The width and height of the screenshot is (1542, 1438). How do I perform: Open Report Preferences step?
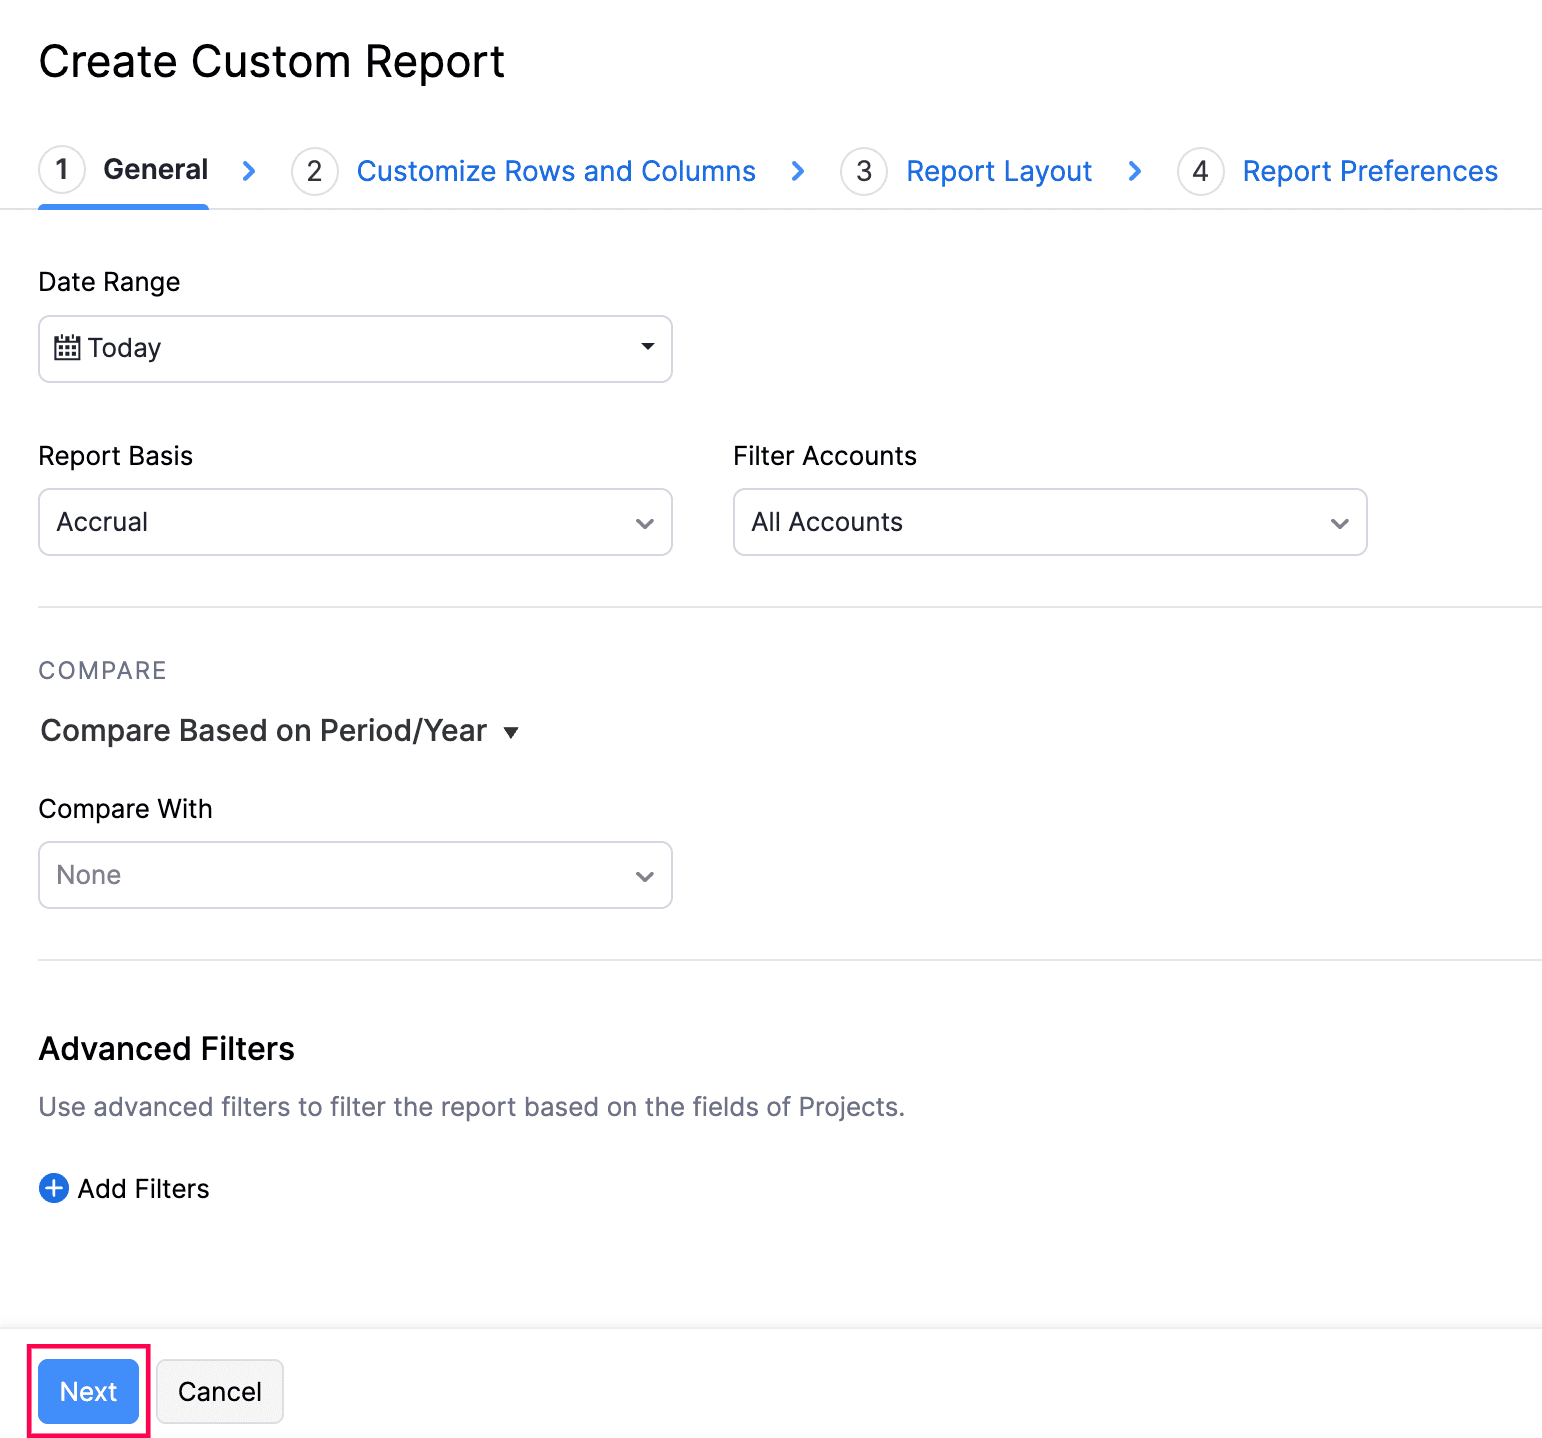point(1369,172)
